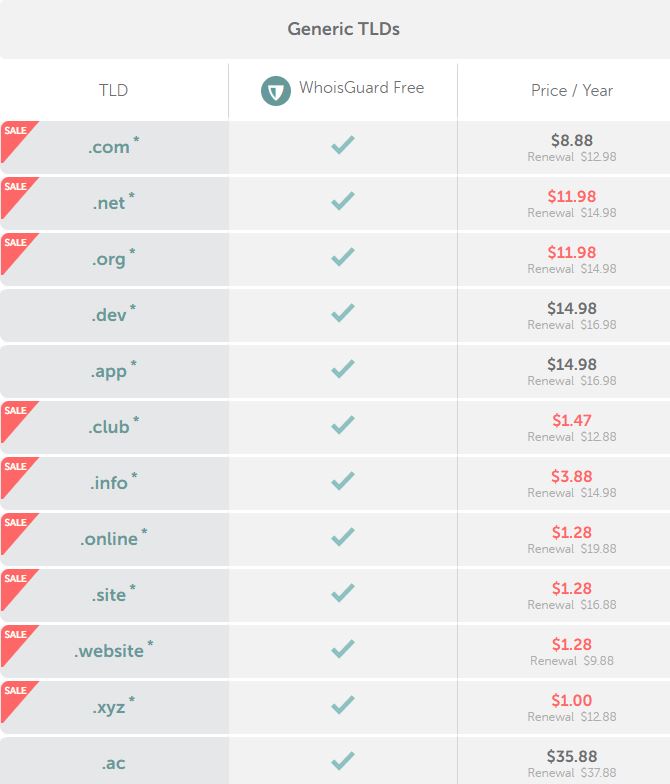Click the WhoisGuard shield icon in header
Image resolution: width=670 pixels, height=784 pixels.
coord(276,91)
